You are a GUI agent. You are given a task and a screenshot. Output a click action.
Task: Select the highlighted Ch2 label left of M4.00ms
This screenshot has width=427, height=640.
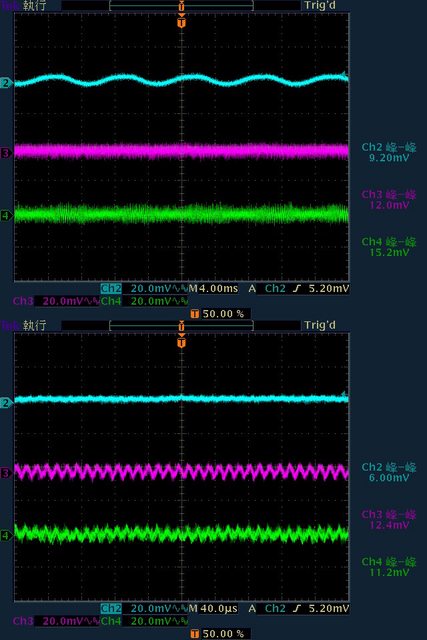click(x=111, y=289)
